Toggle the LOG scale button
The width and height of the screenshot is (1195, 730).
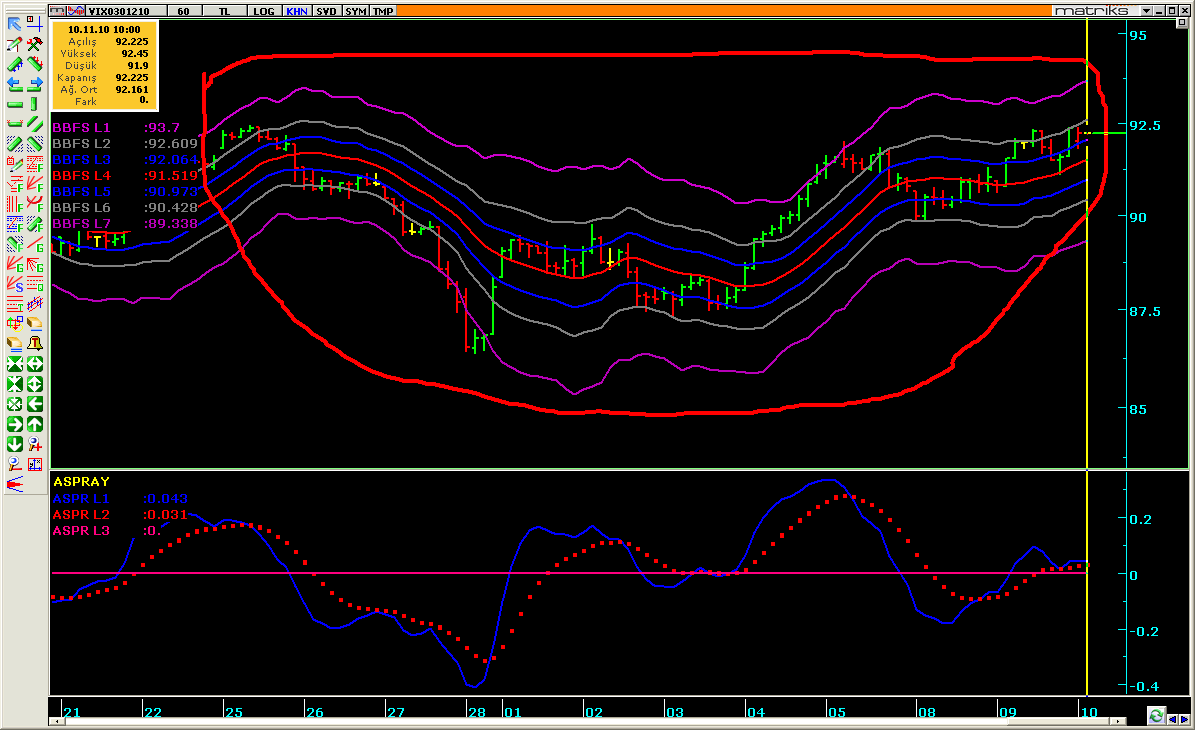click(264, 11)
